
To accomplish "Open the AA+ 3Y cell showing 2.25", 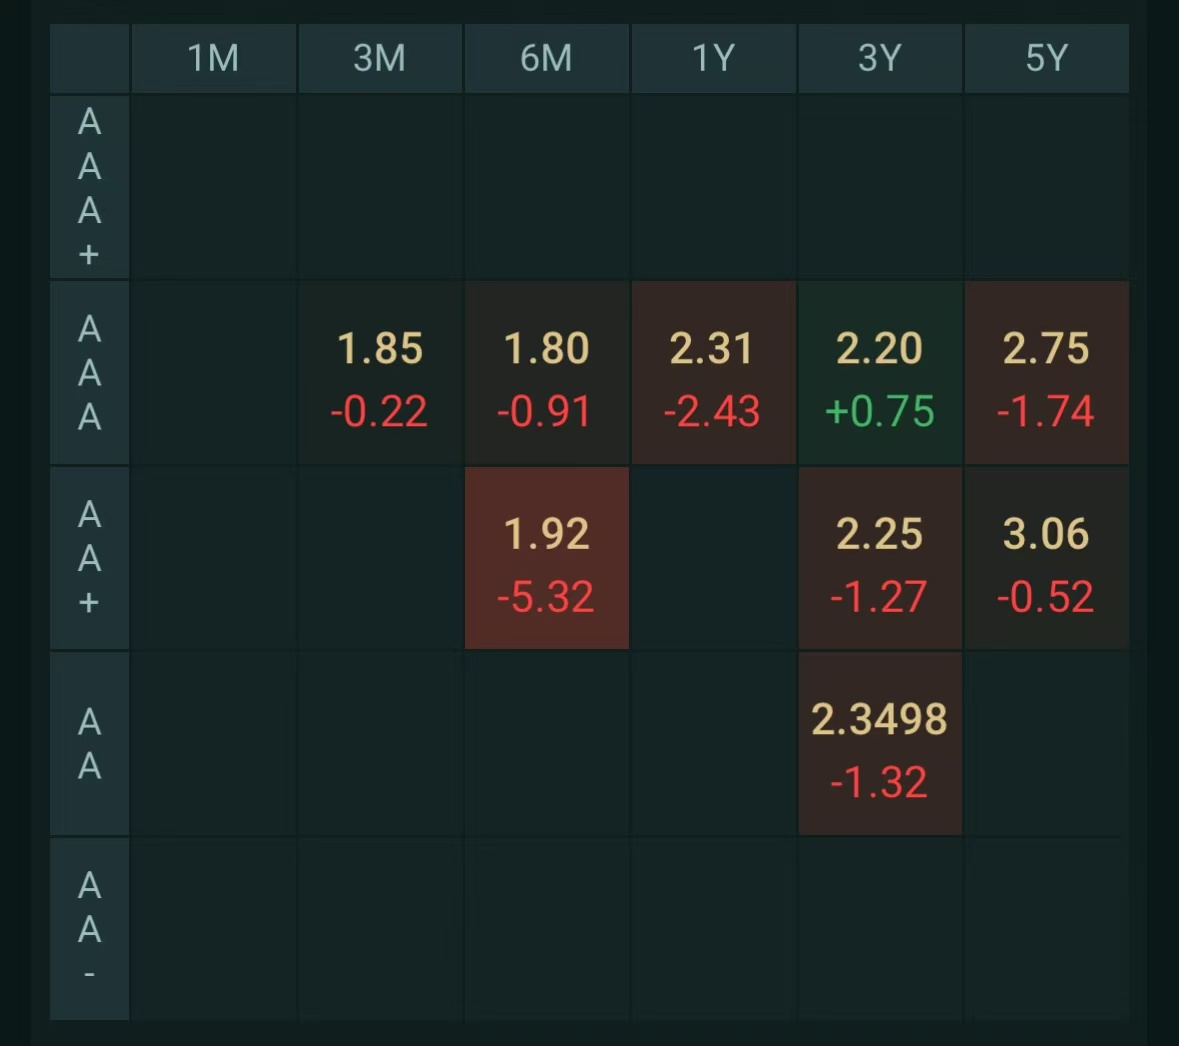I will point(880,558).
